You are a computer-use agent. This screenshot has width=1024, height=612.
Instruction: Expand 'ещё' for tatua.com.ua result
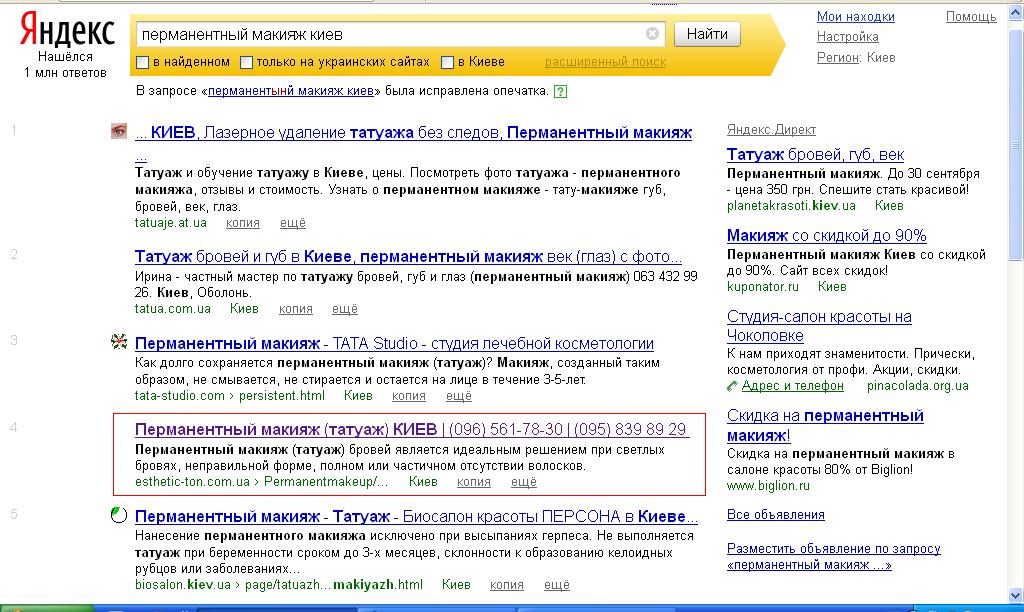(345, 309)
